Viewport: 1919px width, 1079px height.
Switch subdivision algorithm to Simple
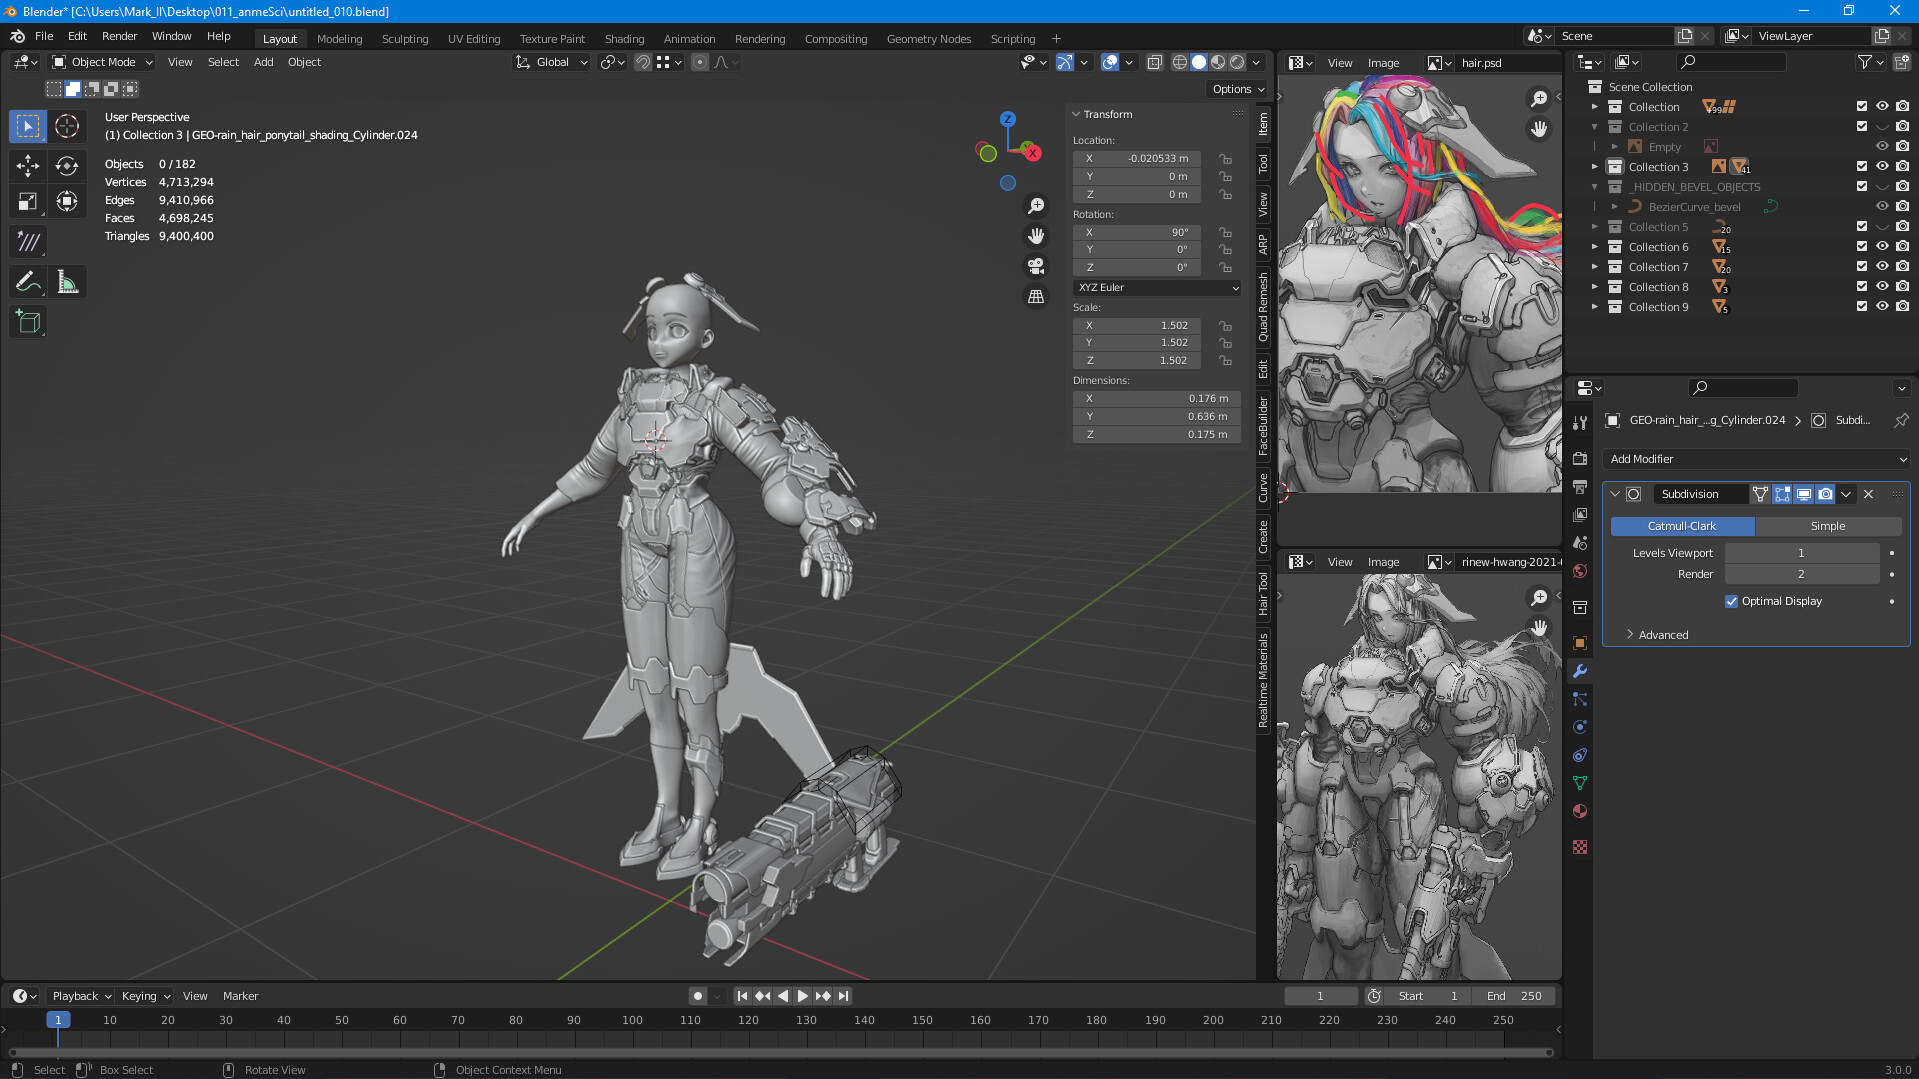1827,525
